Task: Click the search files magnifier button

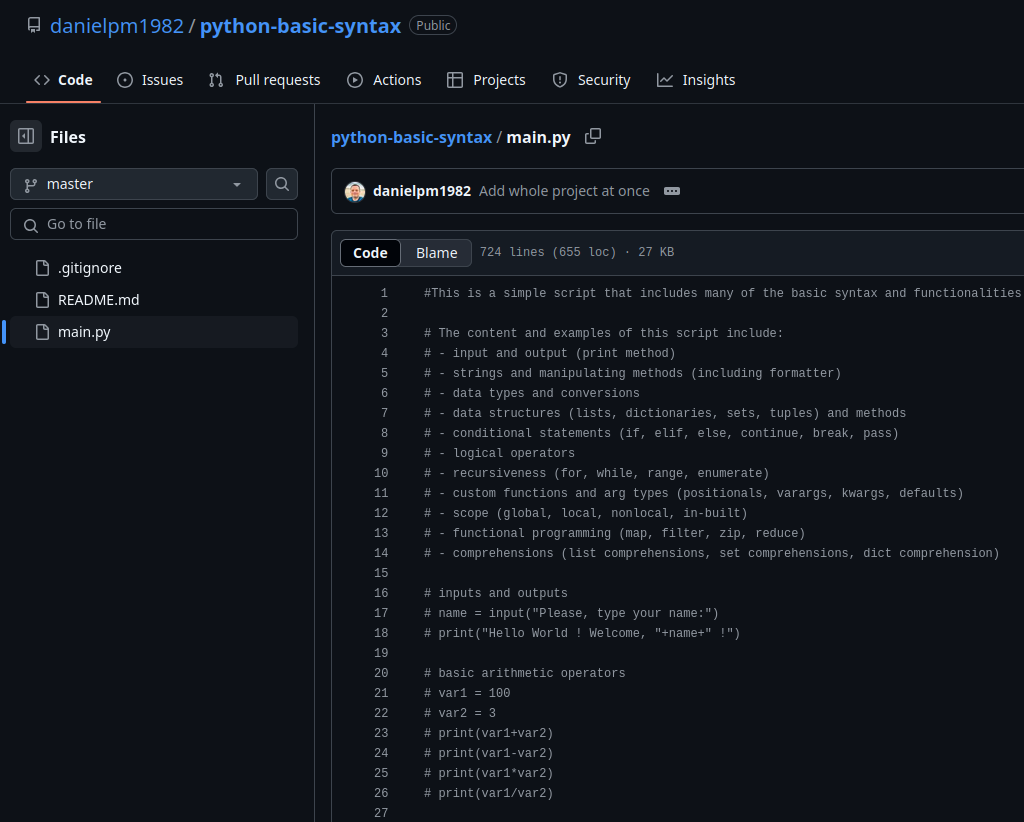Action: point(282,184)
